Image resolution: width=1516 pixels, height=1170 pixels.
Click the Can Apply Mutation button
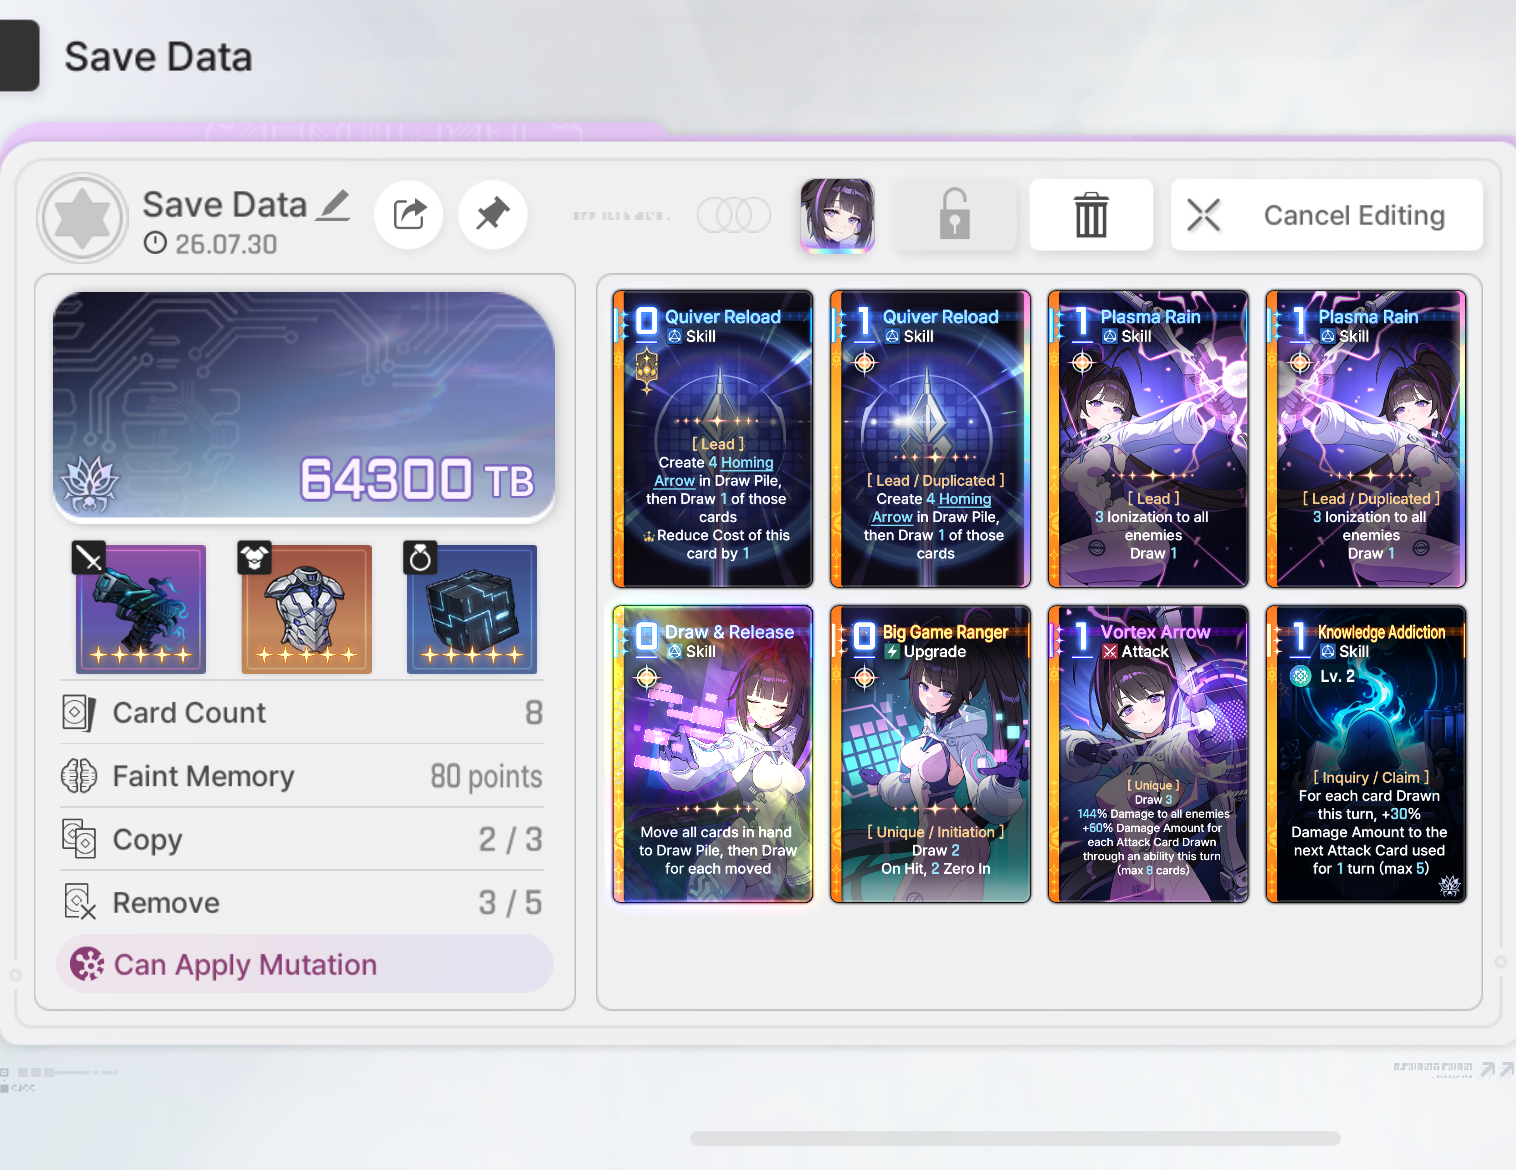click(305, 964)
